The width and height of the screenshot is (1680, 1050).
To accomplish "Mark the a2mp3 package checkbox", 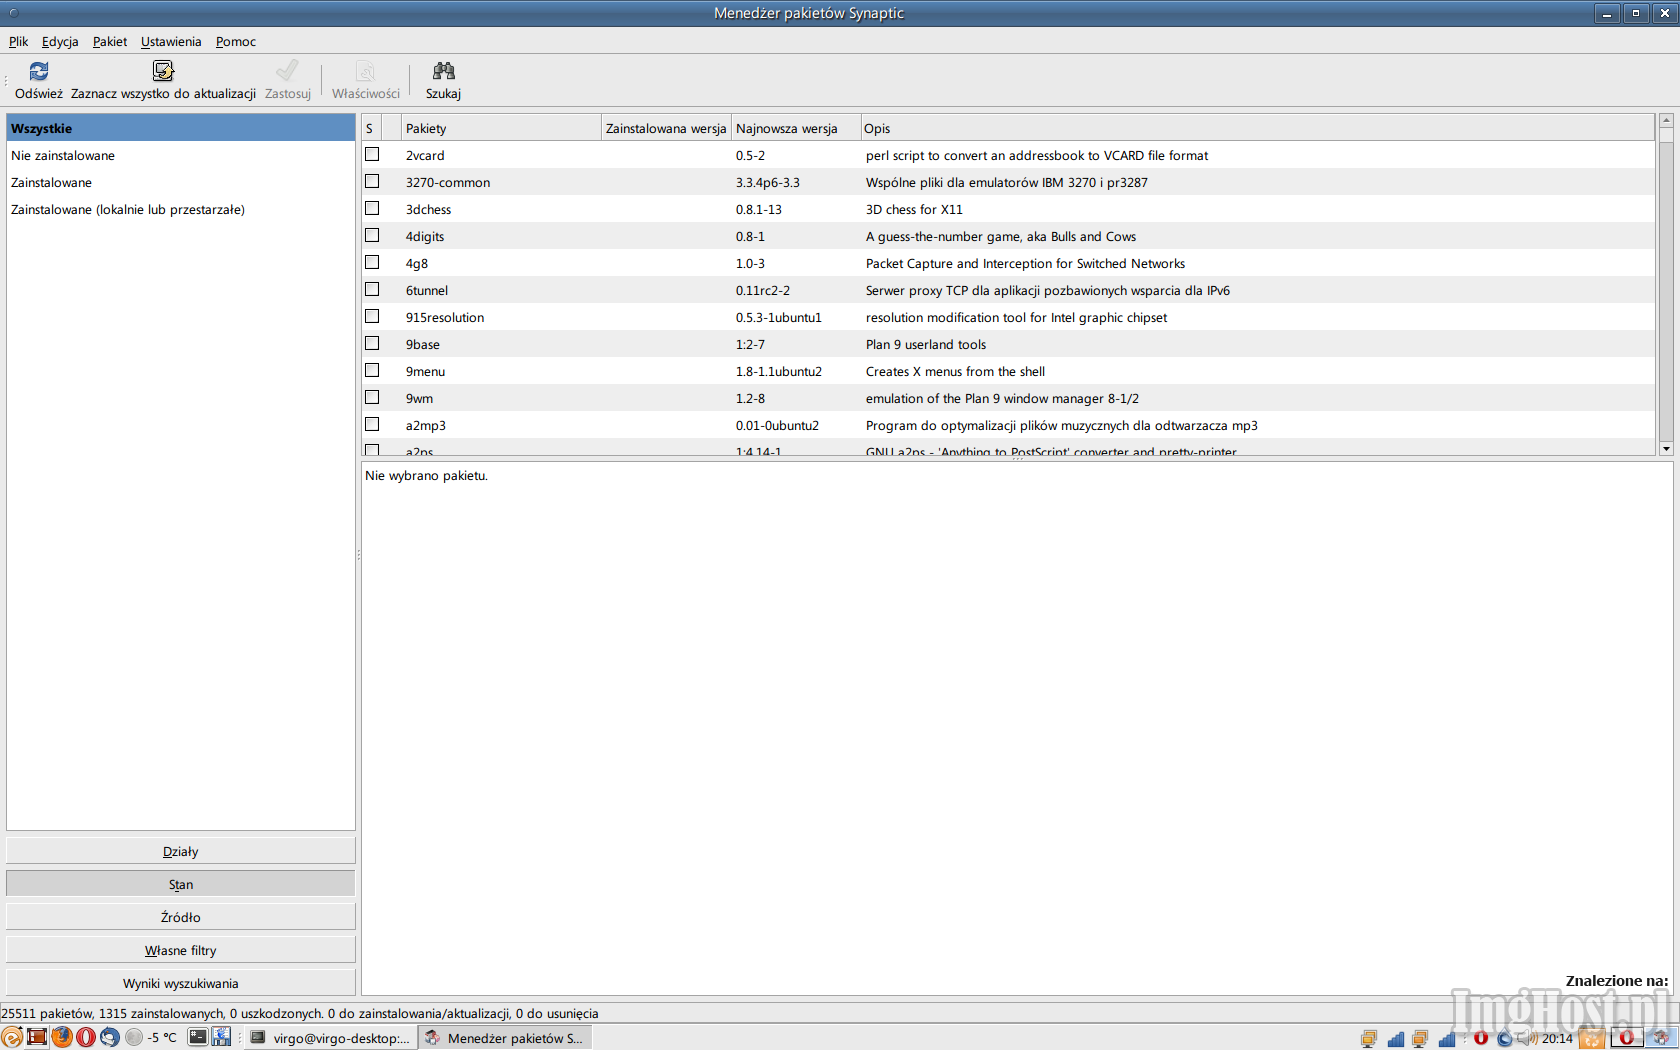I will (372, 424).
